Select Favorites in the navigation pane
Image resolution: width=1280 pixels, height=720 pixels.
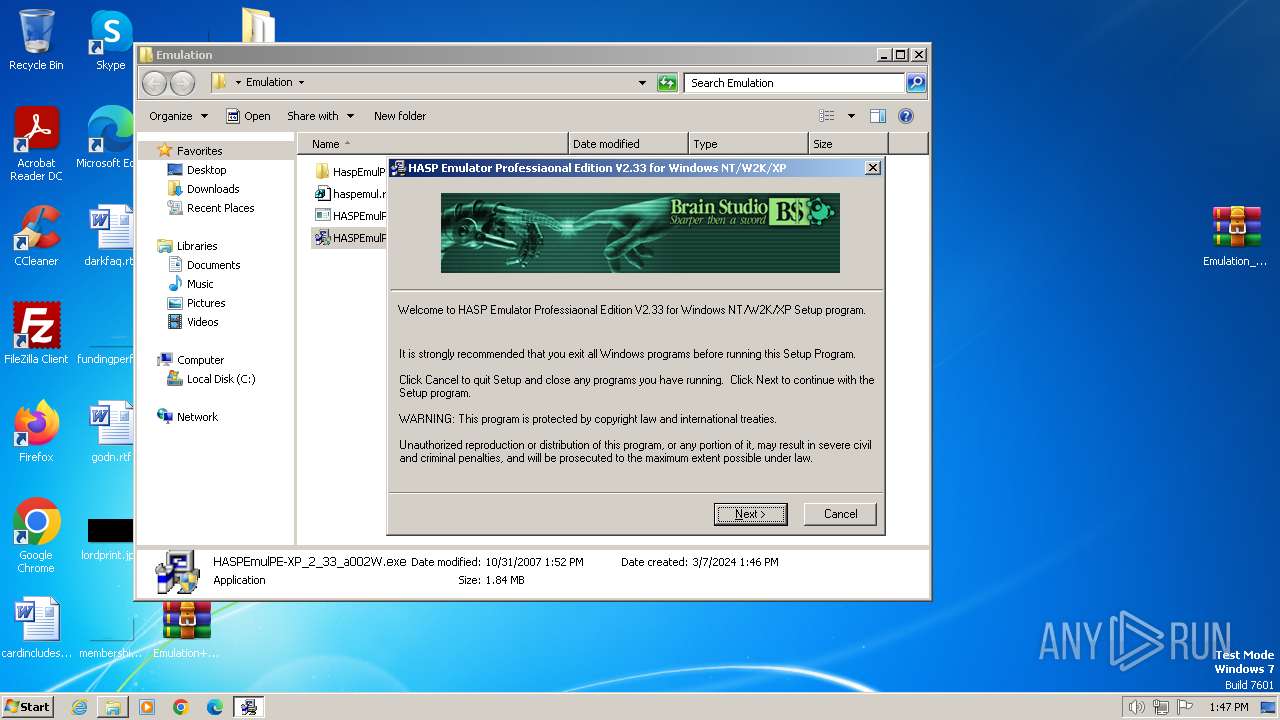point(199,151)
